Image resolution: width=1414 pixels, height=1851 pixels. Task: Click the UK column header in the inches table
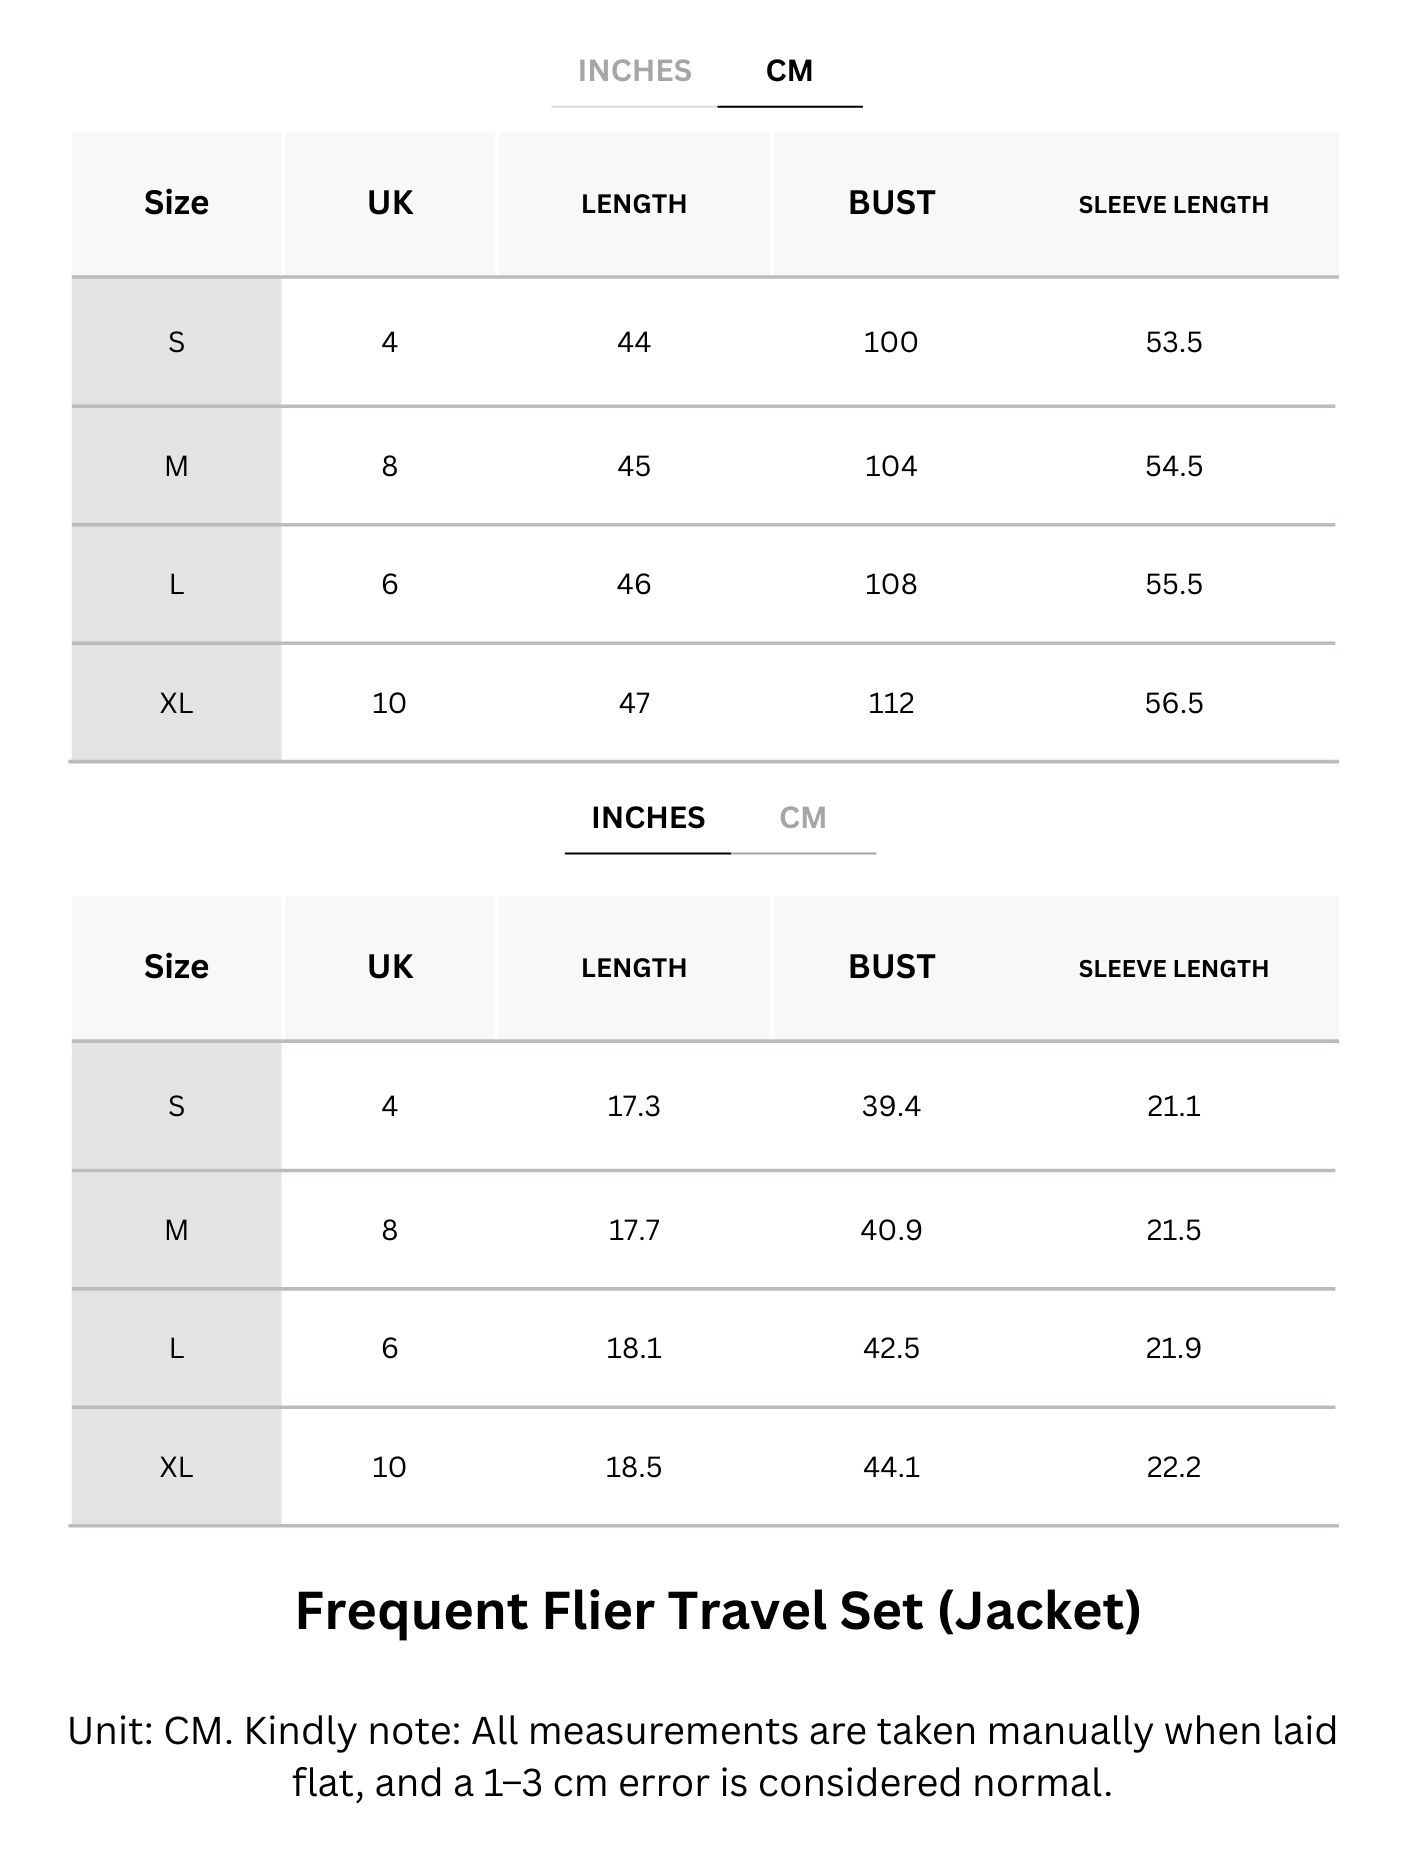pyautogui.click(x=389, y=967)
